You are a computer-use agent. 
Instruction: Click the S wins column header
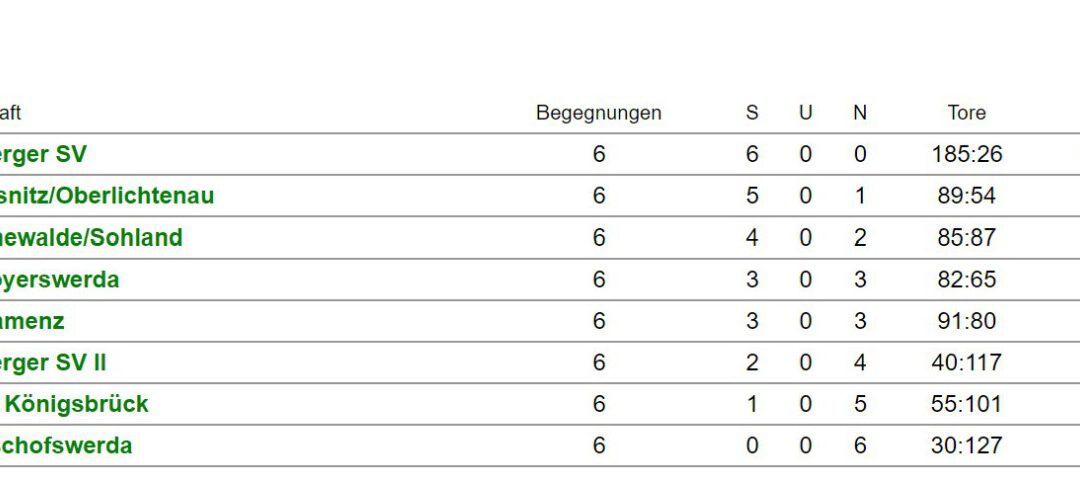(751, 112)
